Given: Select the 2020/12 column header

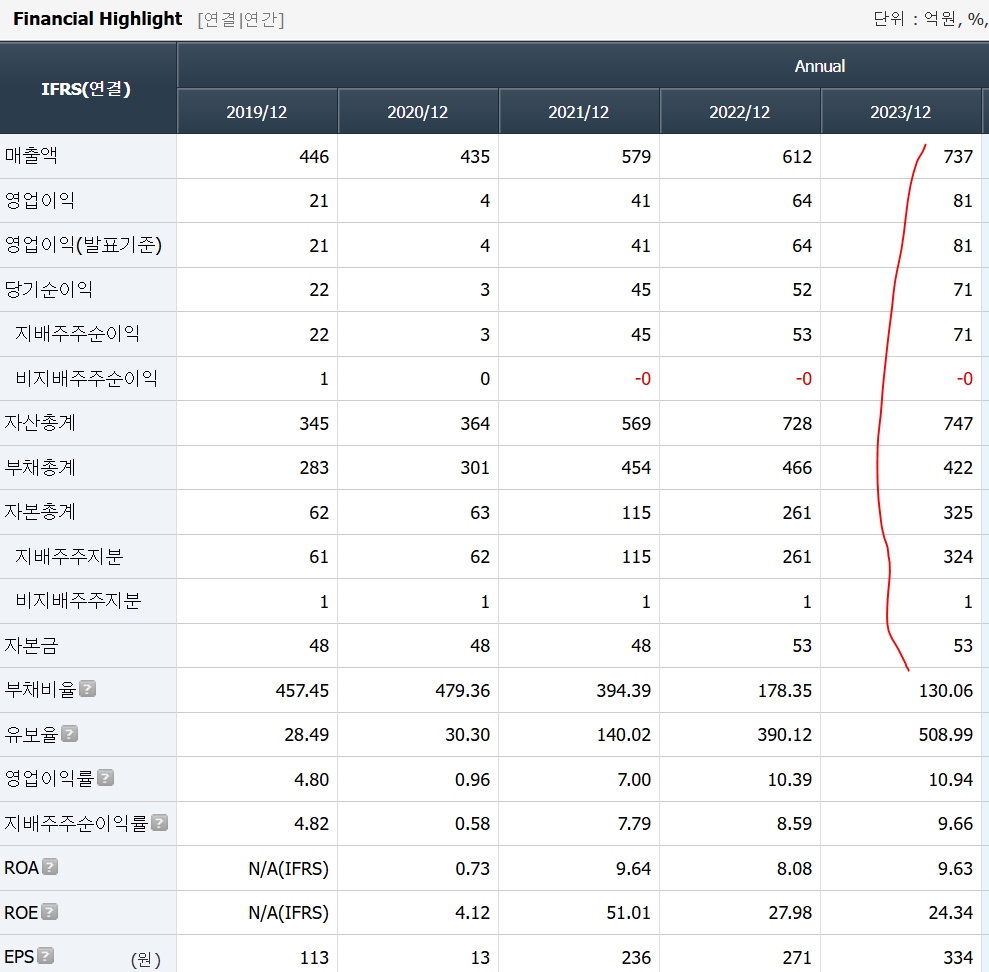Looking at the screenshot, I should coord(418,112).
